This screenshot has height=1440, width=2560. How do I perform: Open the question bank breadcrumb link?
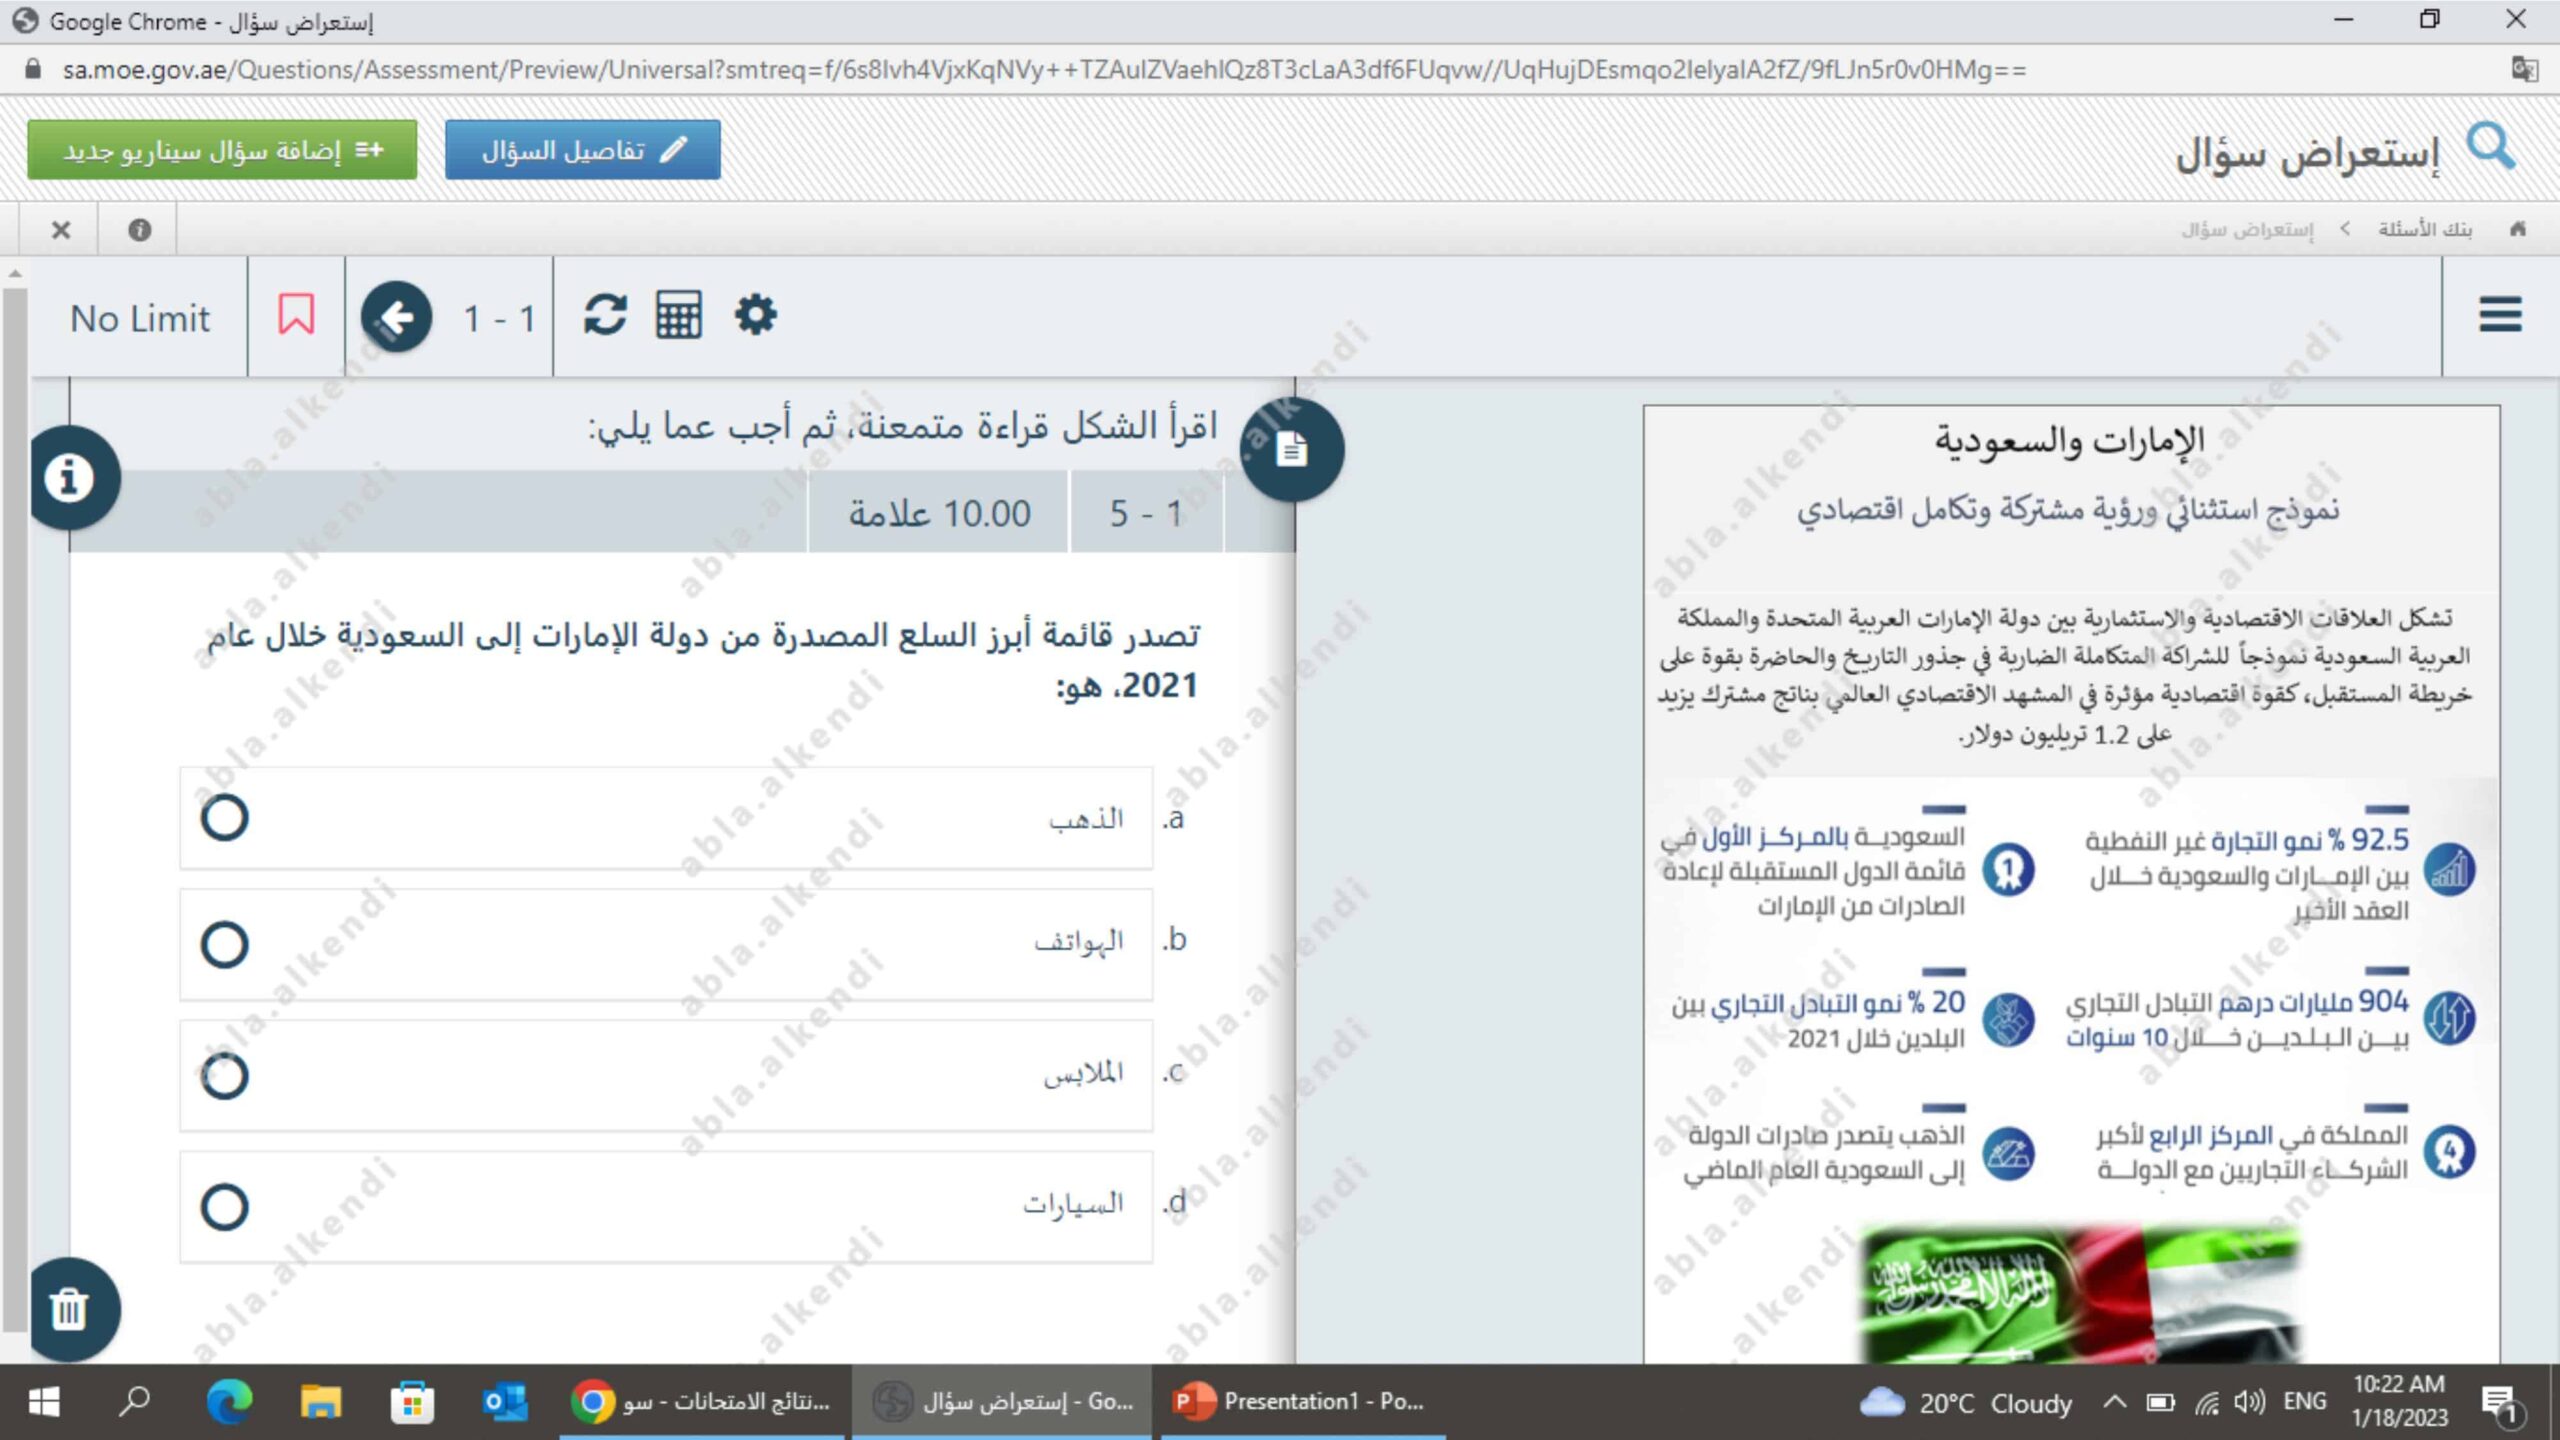[2424, 229]
